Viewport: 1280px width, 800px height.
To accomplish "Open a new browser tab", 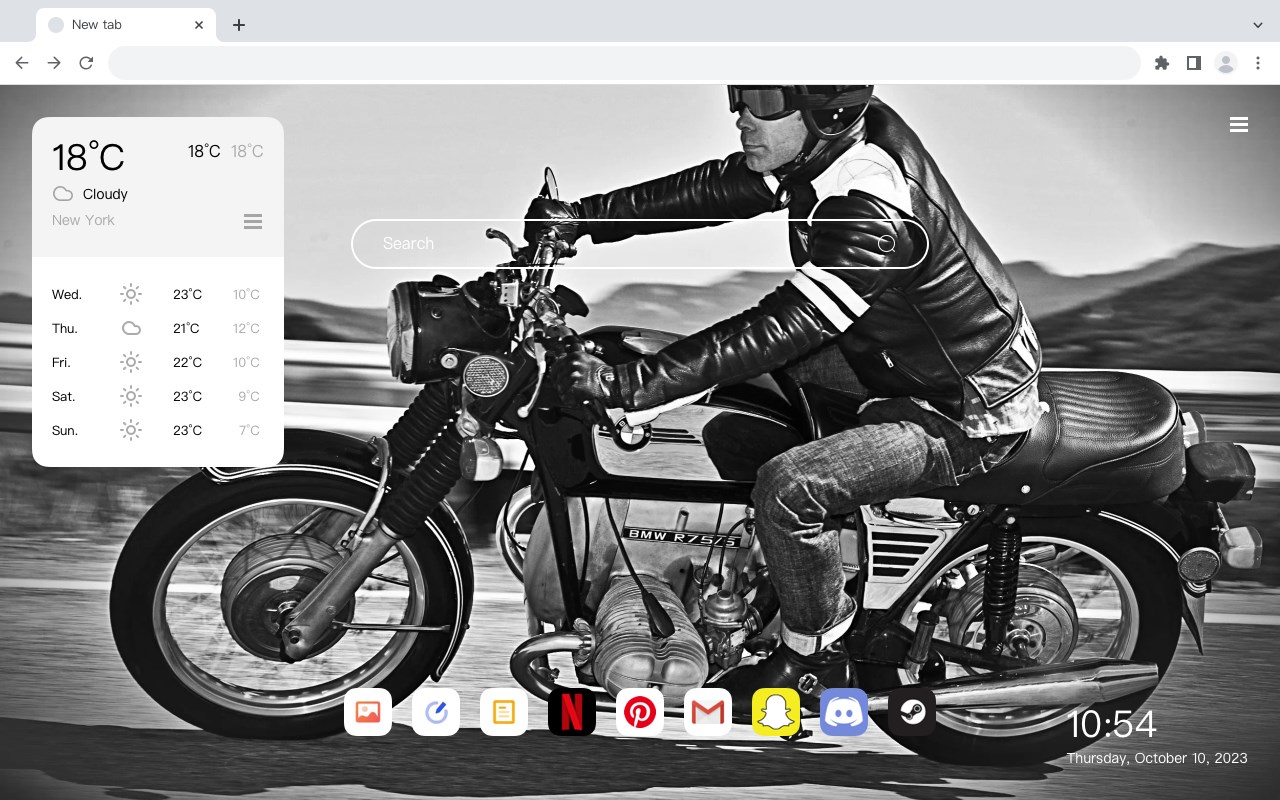I will (238, 25).
